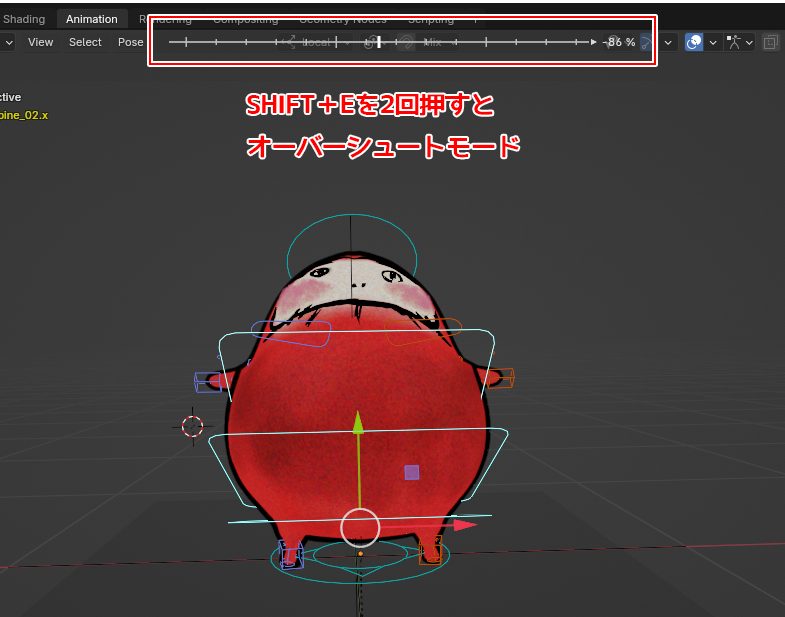
Task: Toggle X-ray display at the header's right end
Action: tap(771, 42)
